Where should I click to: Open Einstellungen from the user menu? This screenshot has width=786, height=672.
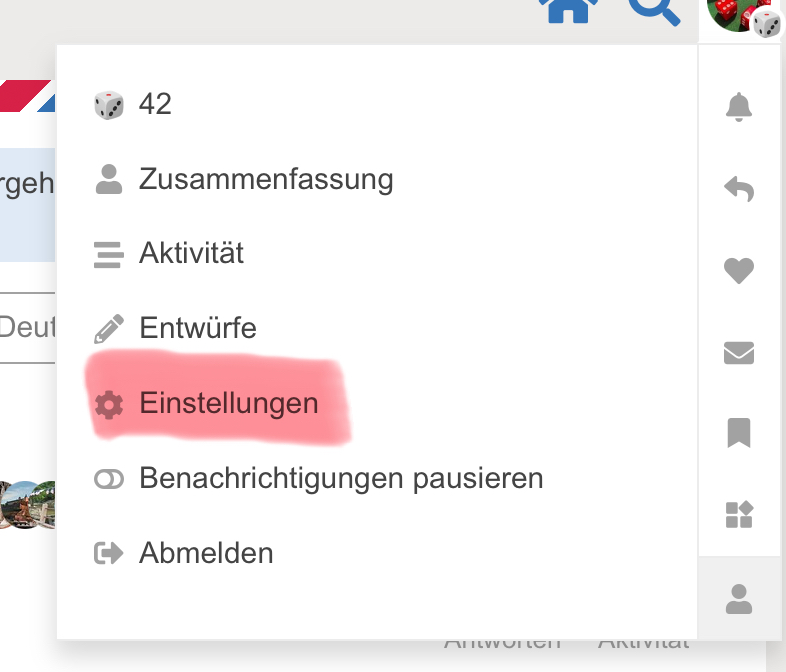tap(228, 404)
